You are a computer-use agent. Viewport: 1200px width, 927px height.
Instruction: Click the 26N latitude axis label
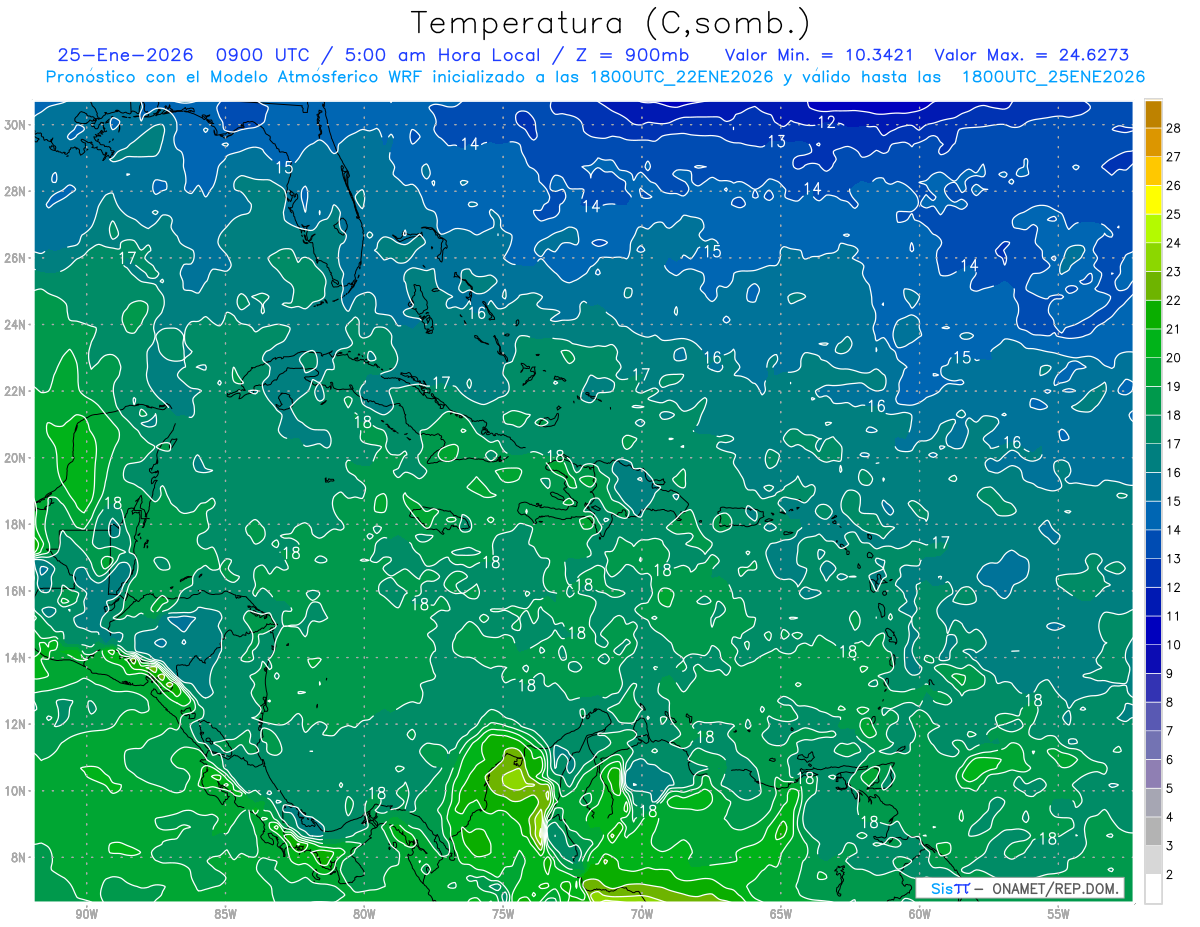tap(16, 258)
